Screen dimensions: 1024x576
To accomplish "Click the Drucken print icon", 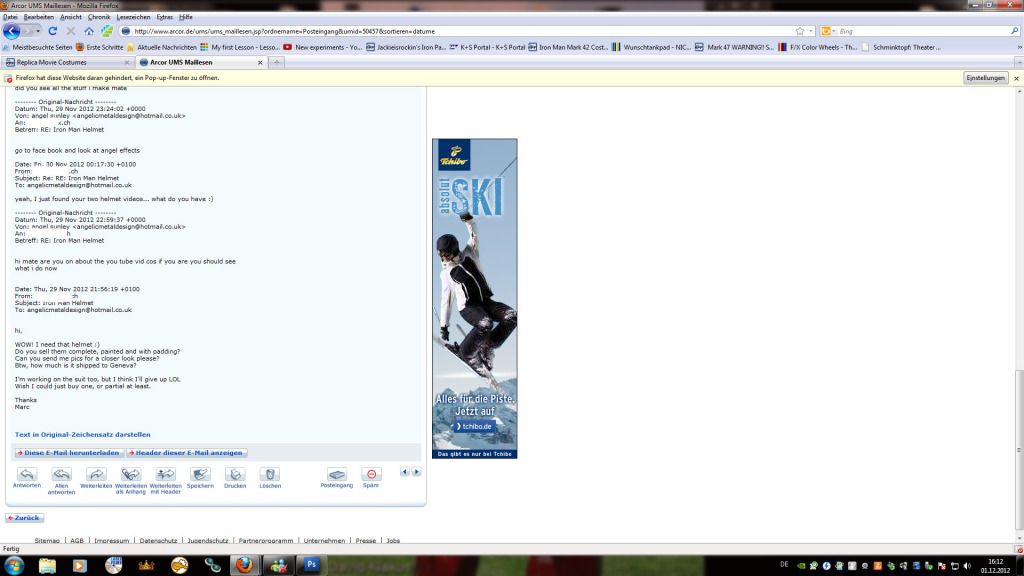I will point(235,474).
